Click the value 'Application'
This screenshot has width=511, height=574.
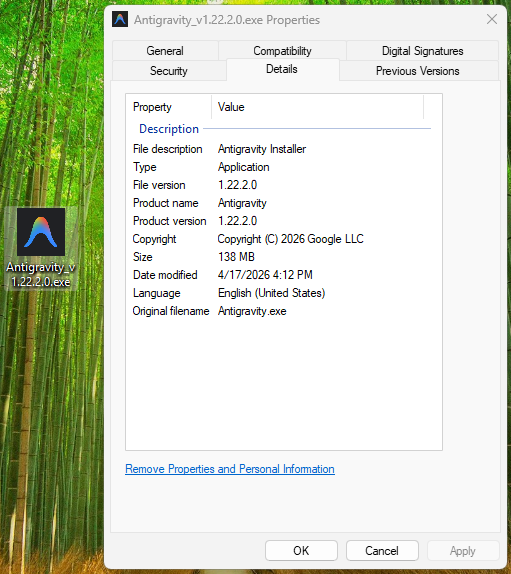(x=243, y=167)
